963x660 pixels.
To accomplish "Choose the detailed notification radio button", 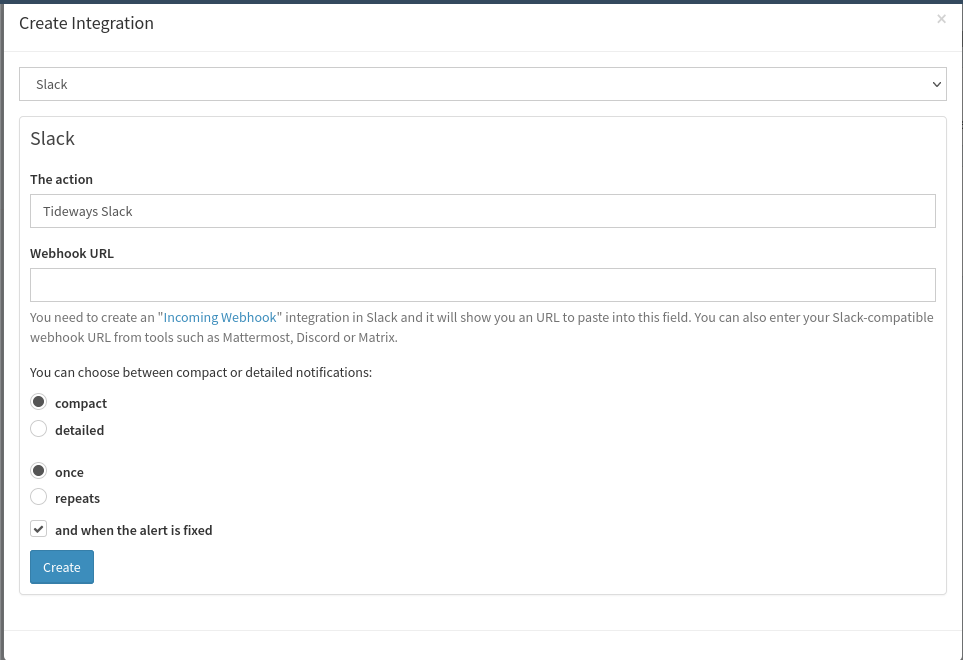I will [x=39, y=429].
